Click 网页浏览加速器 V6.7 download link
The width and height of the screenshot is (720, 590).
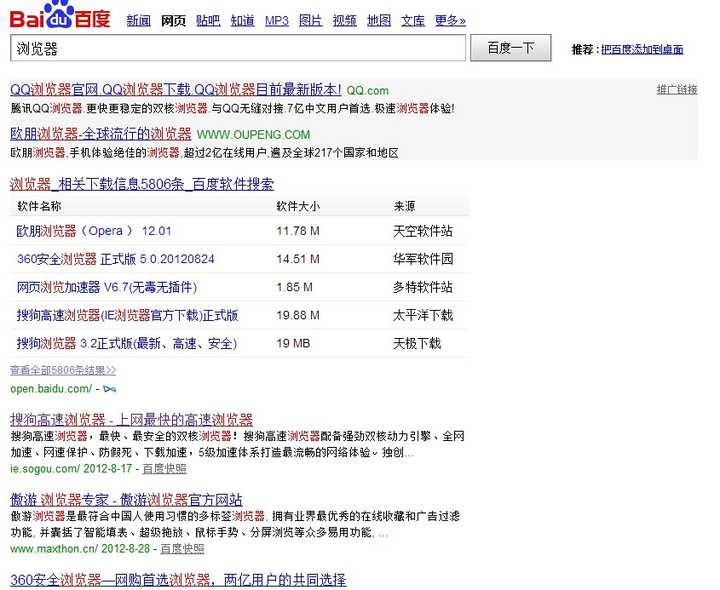(x=107, y=287)
